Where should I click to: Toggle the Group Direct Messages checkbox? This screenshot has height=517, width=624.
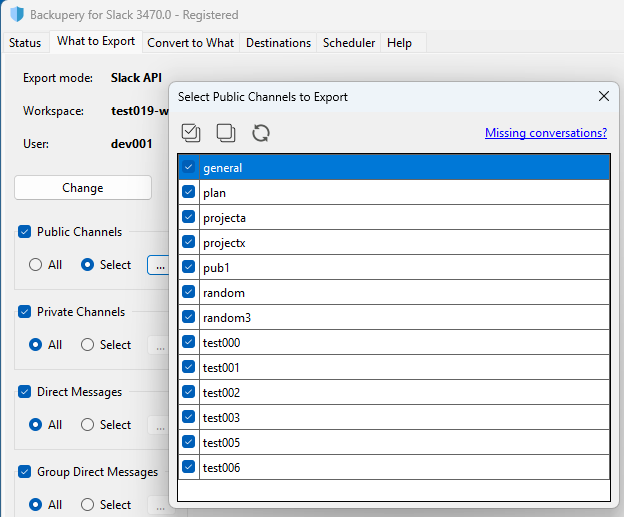(25, 472)
